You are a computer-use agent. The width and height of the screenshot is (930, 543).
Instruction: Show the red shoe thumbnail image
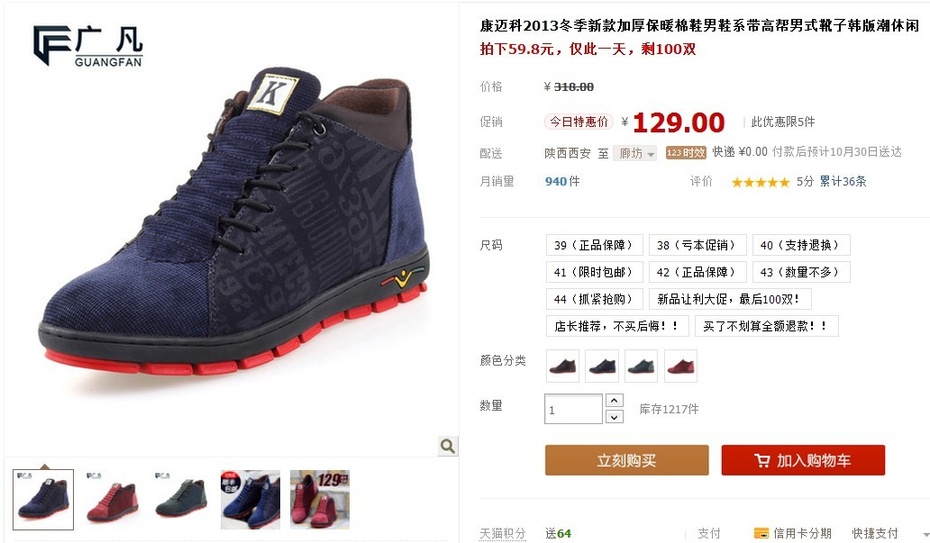click(113, 500)
